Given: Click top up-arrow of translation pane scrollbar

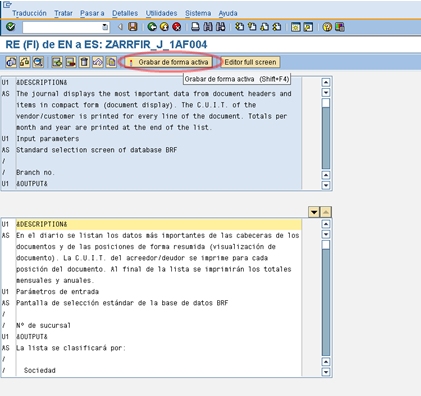Looking at the screenshot, I should click(326, 224).
